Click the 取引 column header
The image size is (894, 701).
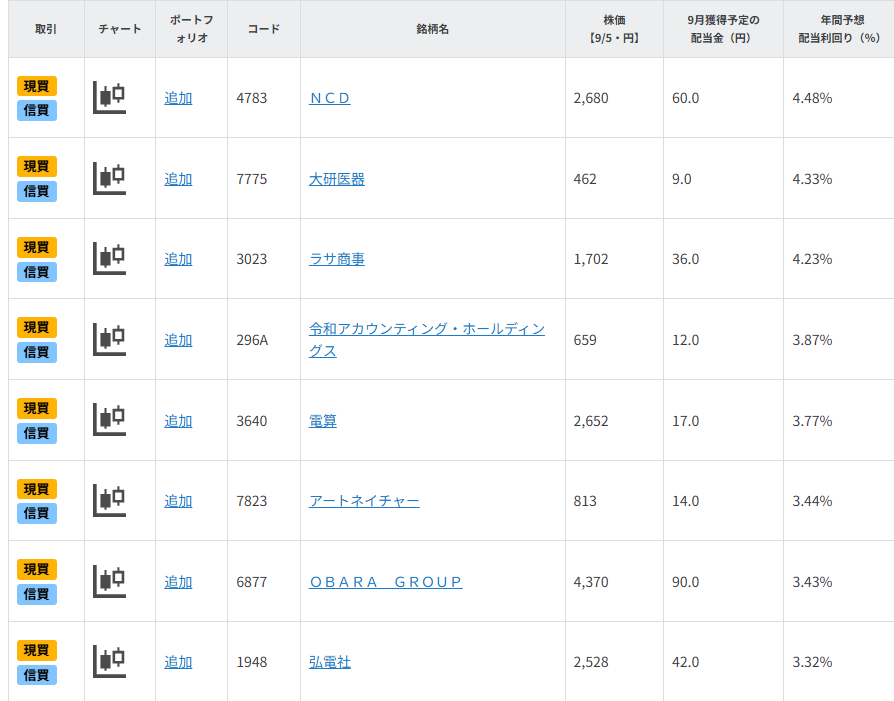pos(46,29)
